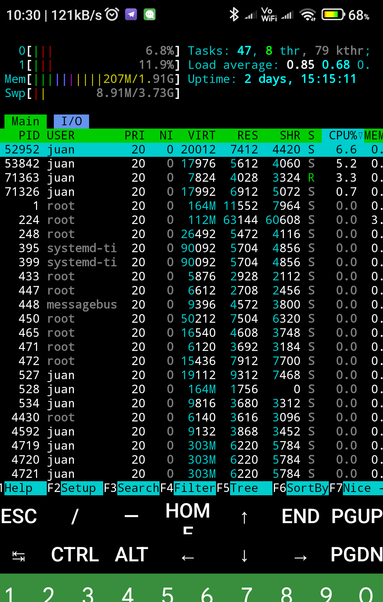Click the Mem usage meter
This screenshot has height=602, width=383.
click(92, 79)
